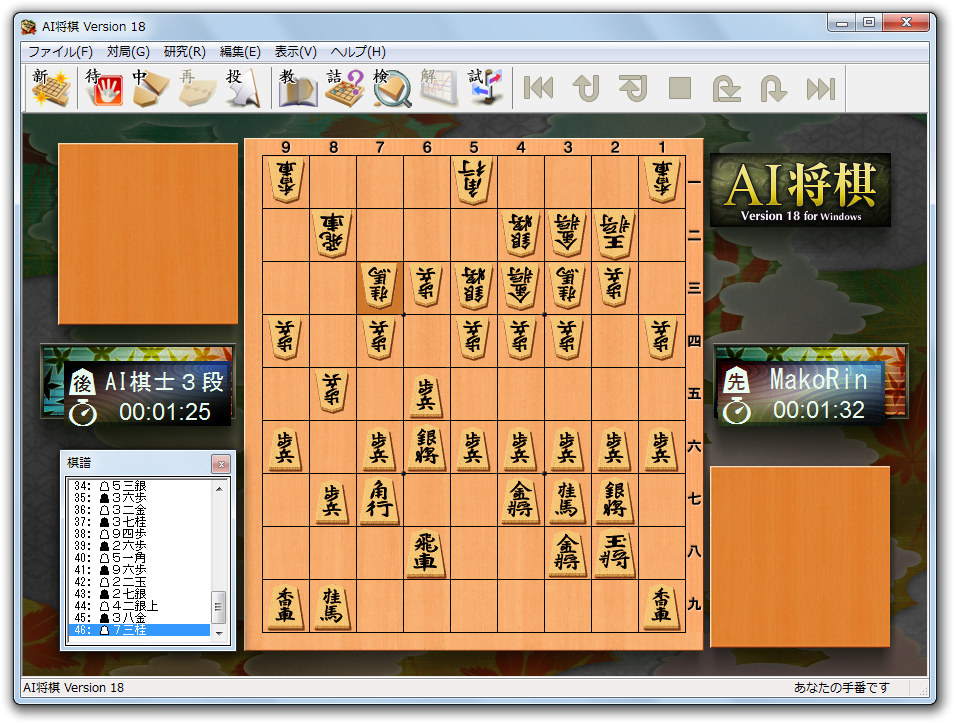
Task: Open the 表示(V) menu
Action: pos(295,52)
